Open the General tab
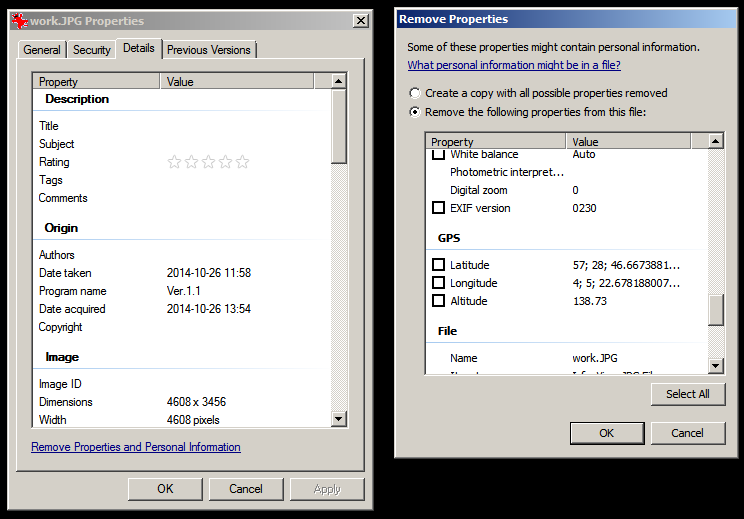This screenshot has height=519, width=744. click(42, 50)
